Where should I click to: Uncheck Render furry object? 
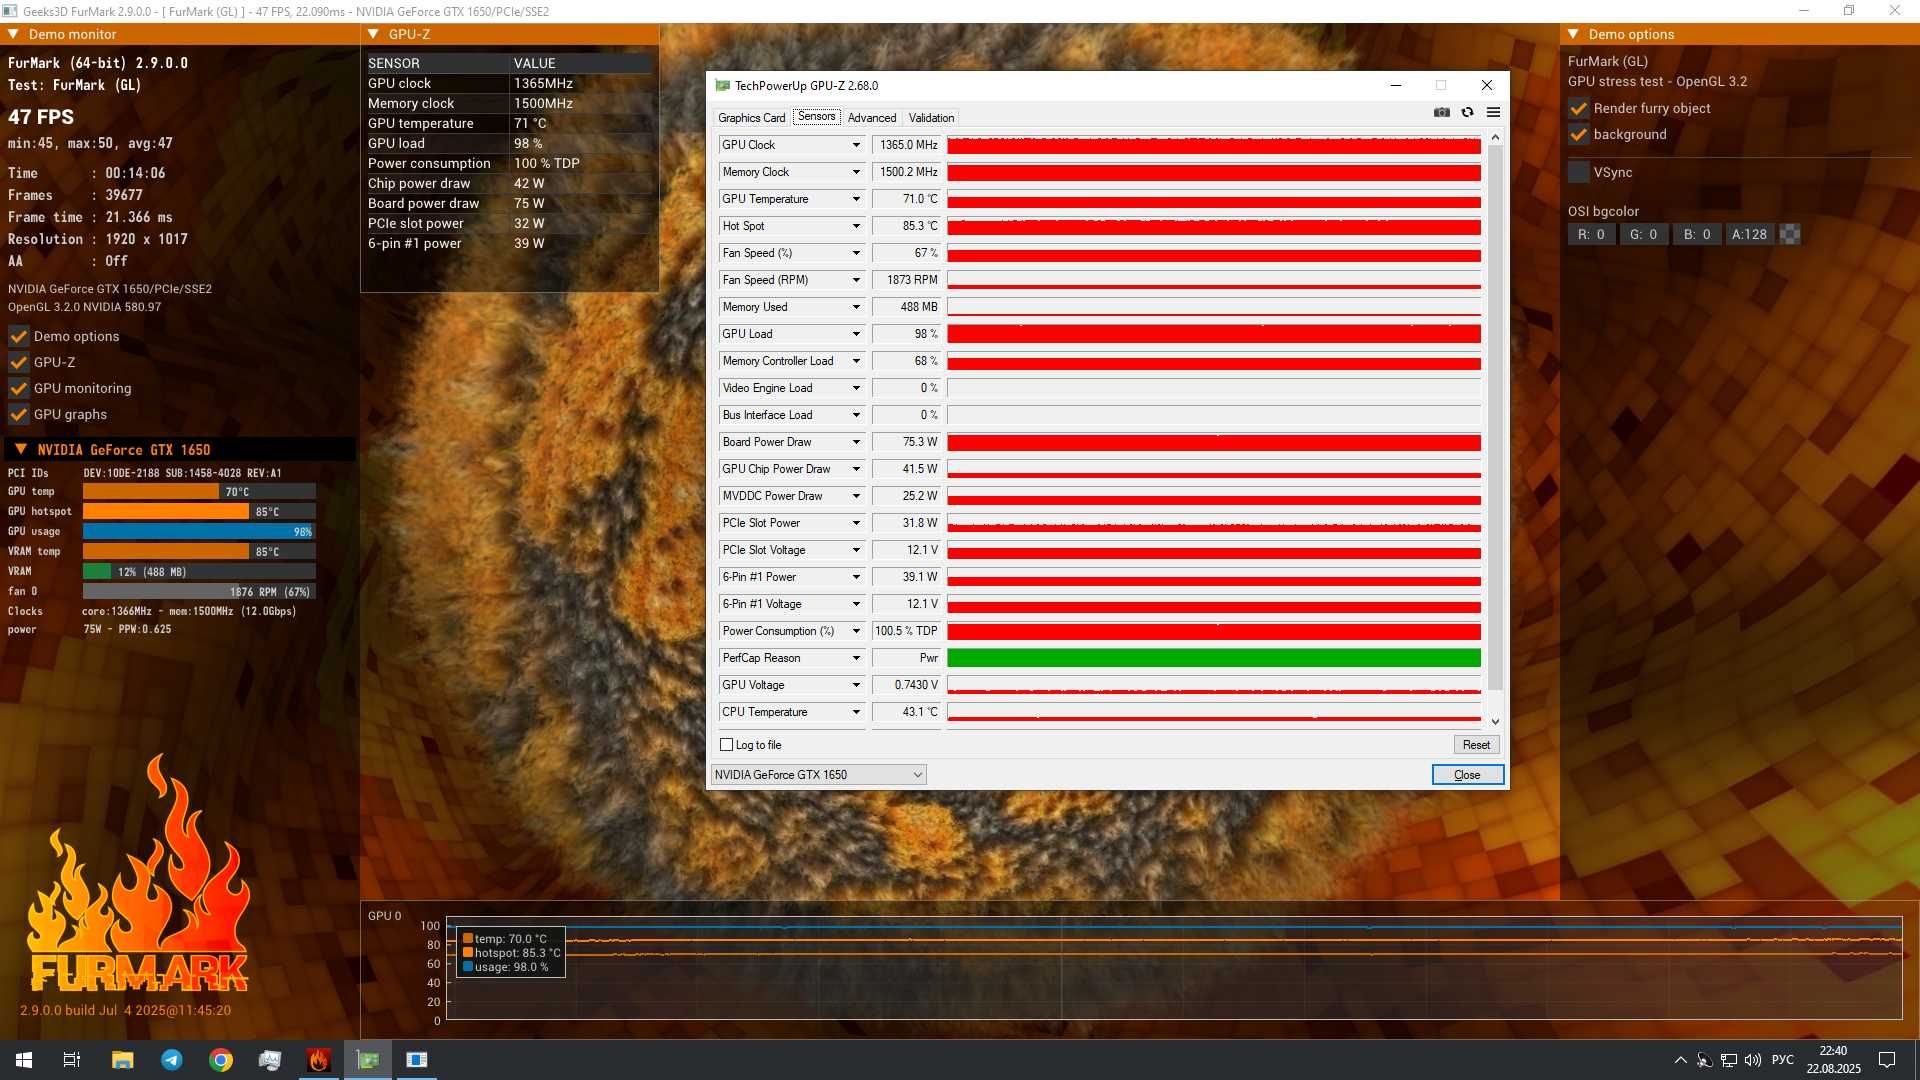[1579, 108]
